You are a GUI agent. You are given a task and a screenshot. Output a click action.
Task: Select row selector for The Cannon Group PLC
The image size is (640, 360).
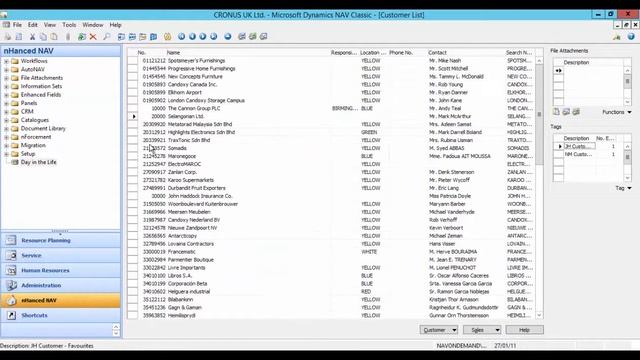click(133, 109)
